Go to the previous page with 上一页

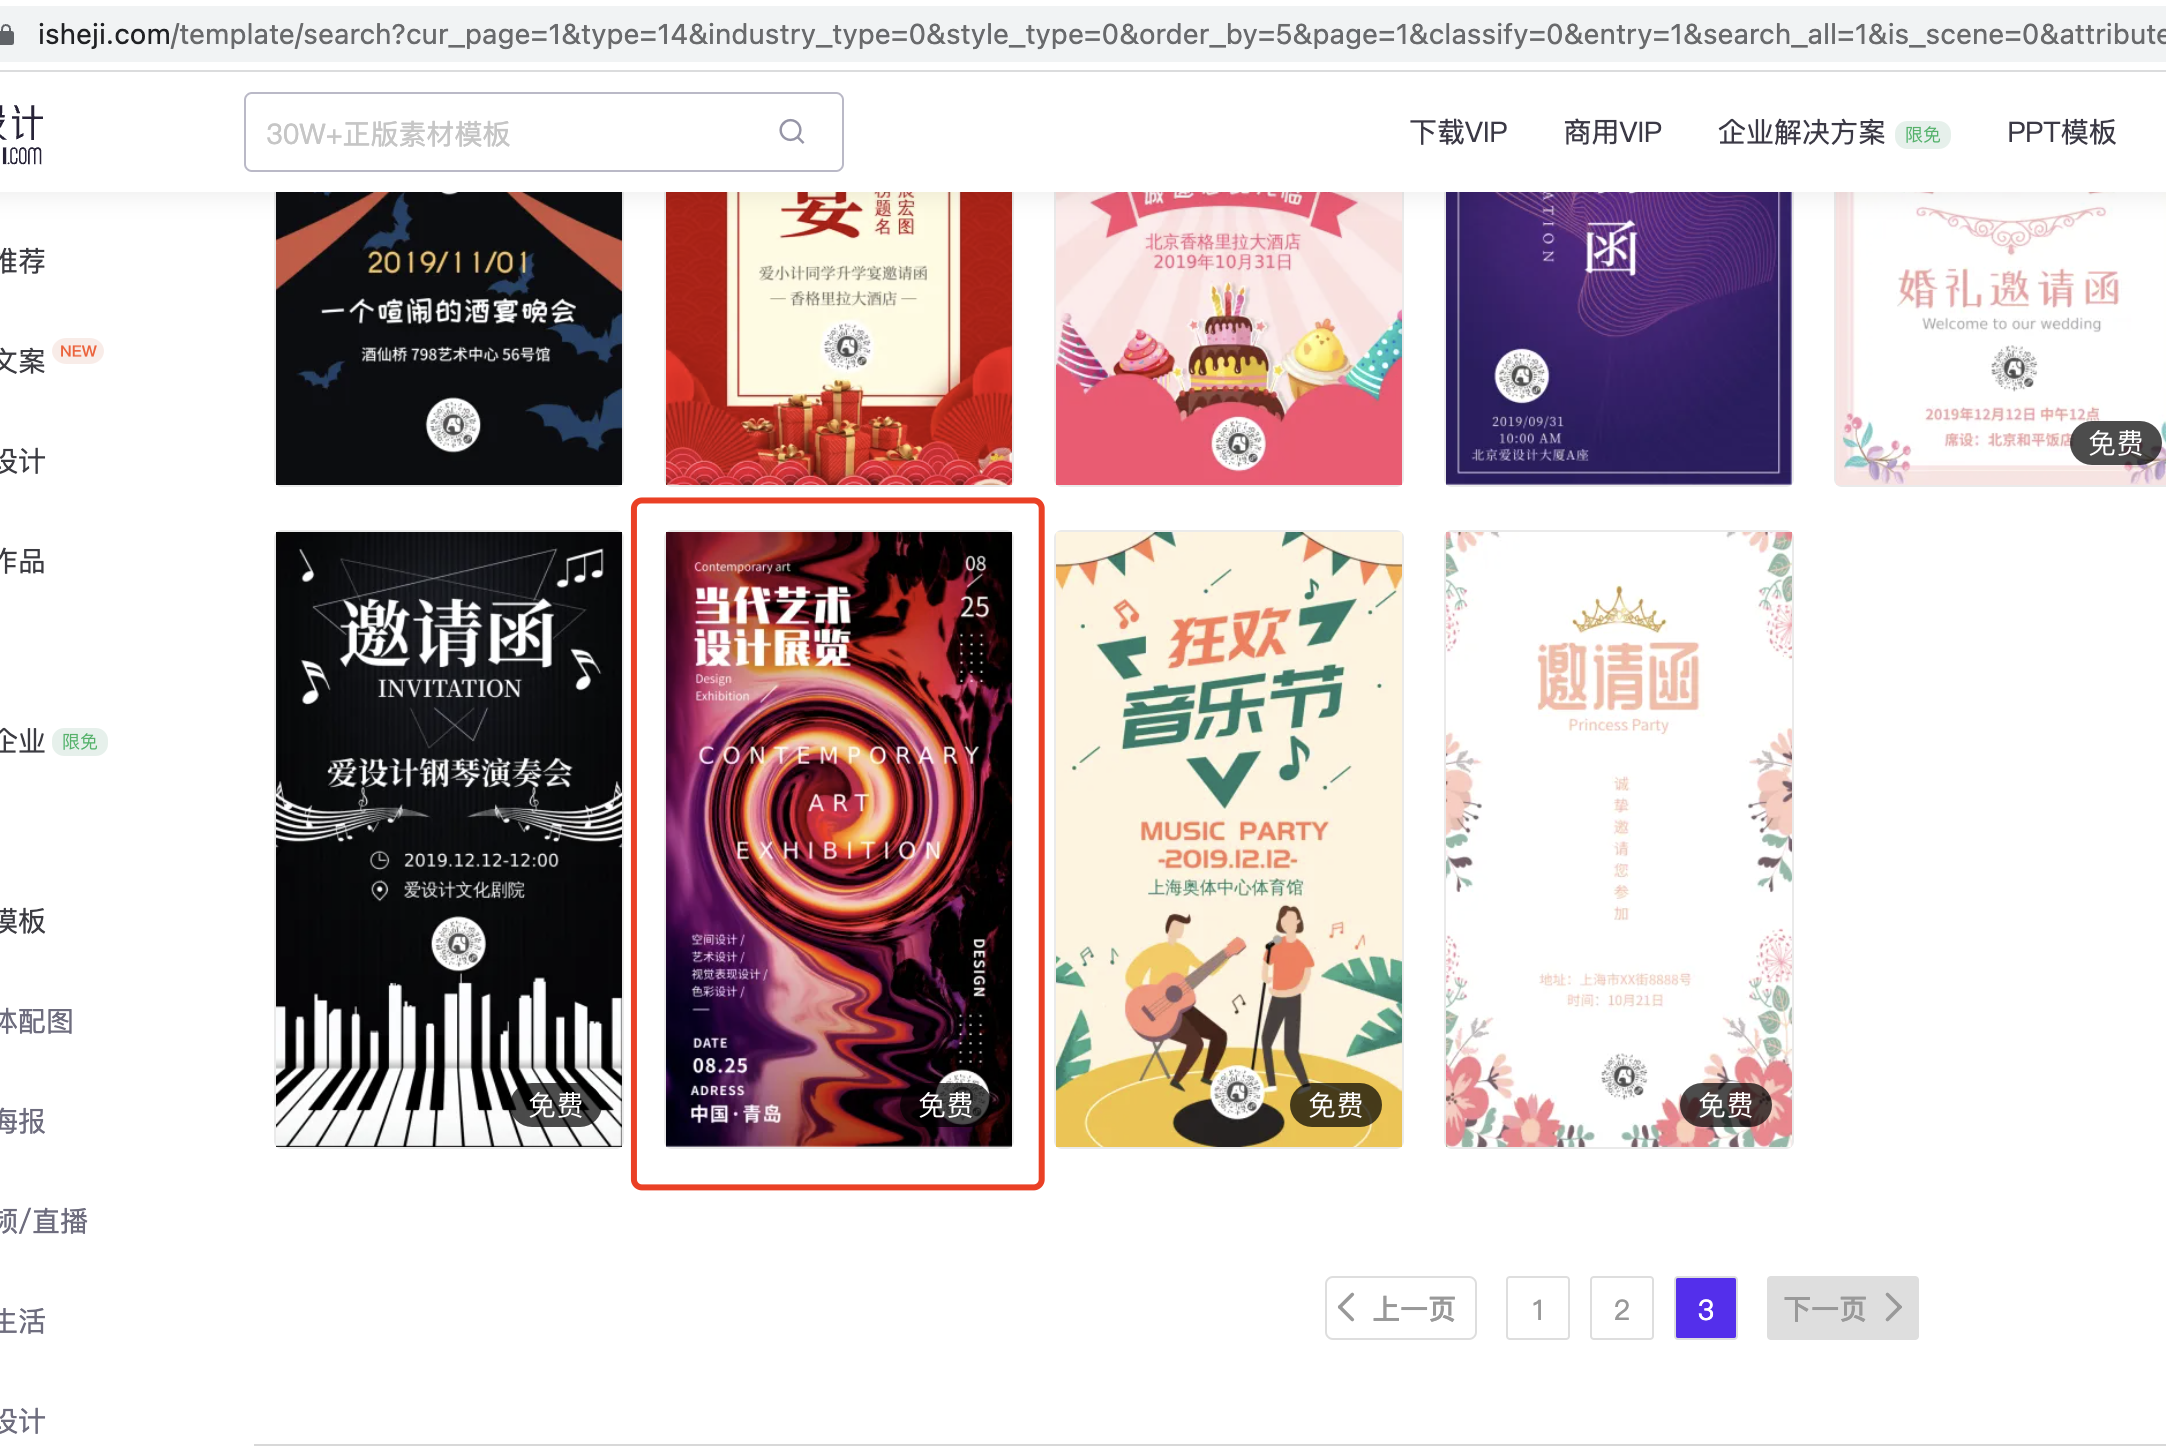coord(1400,1308)
